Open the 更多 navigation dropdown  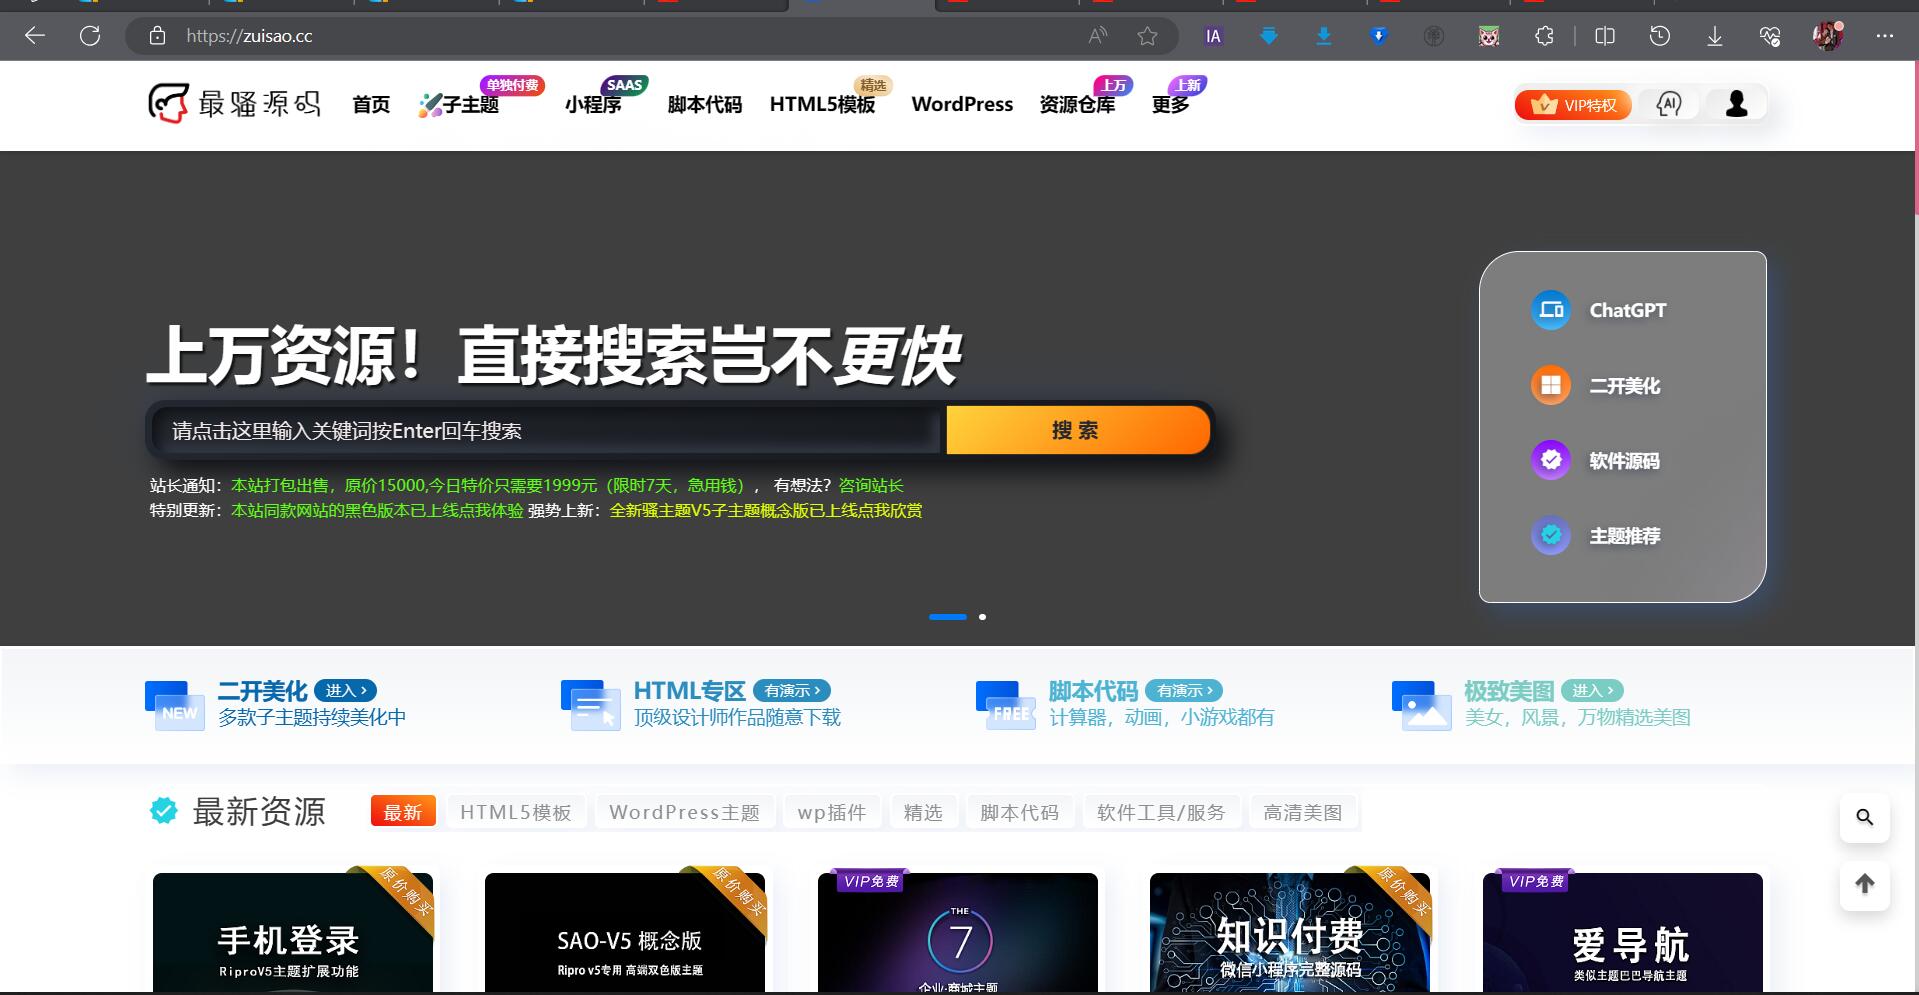point(1170,105)
